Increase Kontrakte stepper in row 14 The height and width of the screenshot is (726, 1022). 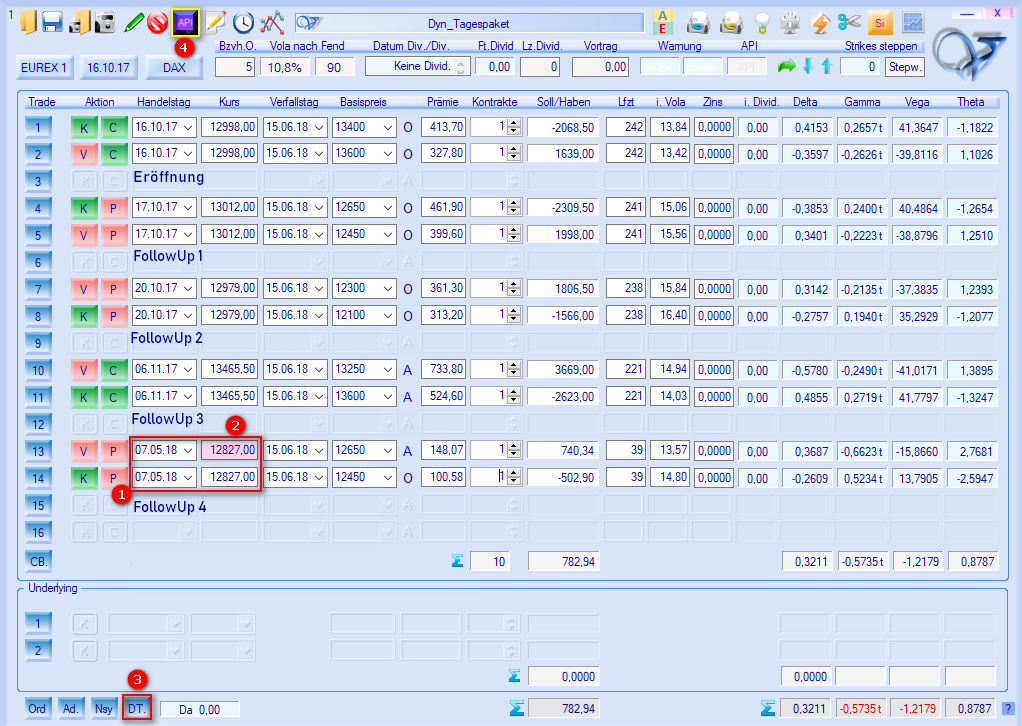514,473
